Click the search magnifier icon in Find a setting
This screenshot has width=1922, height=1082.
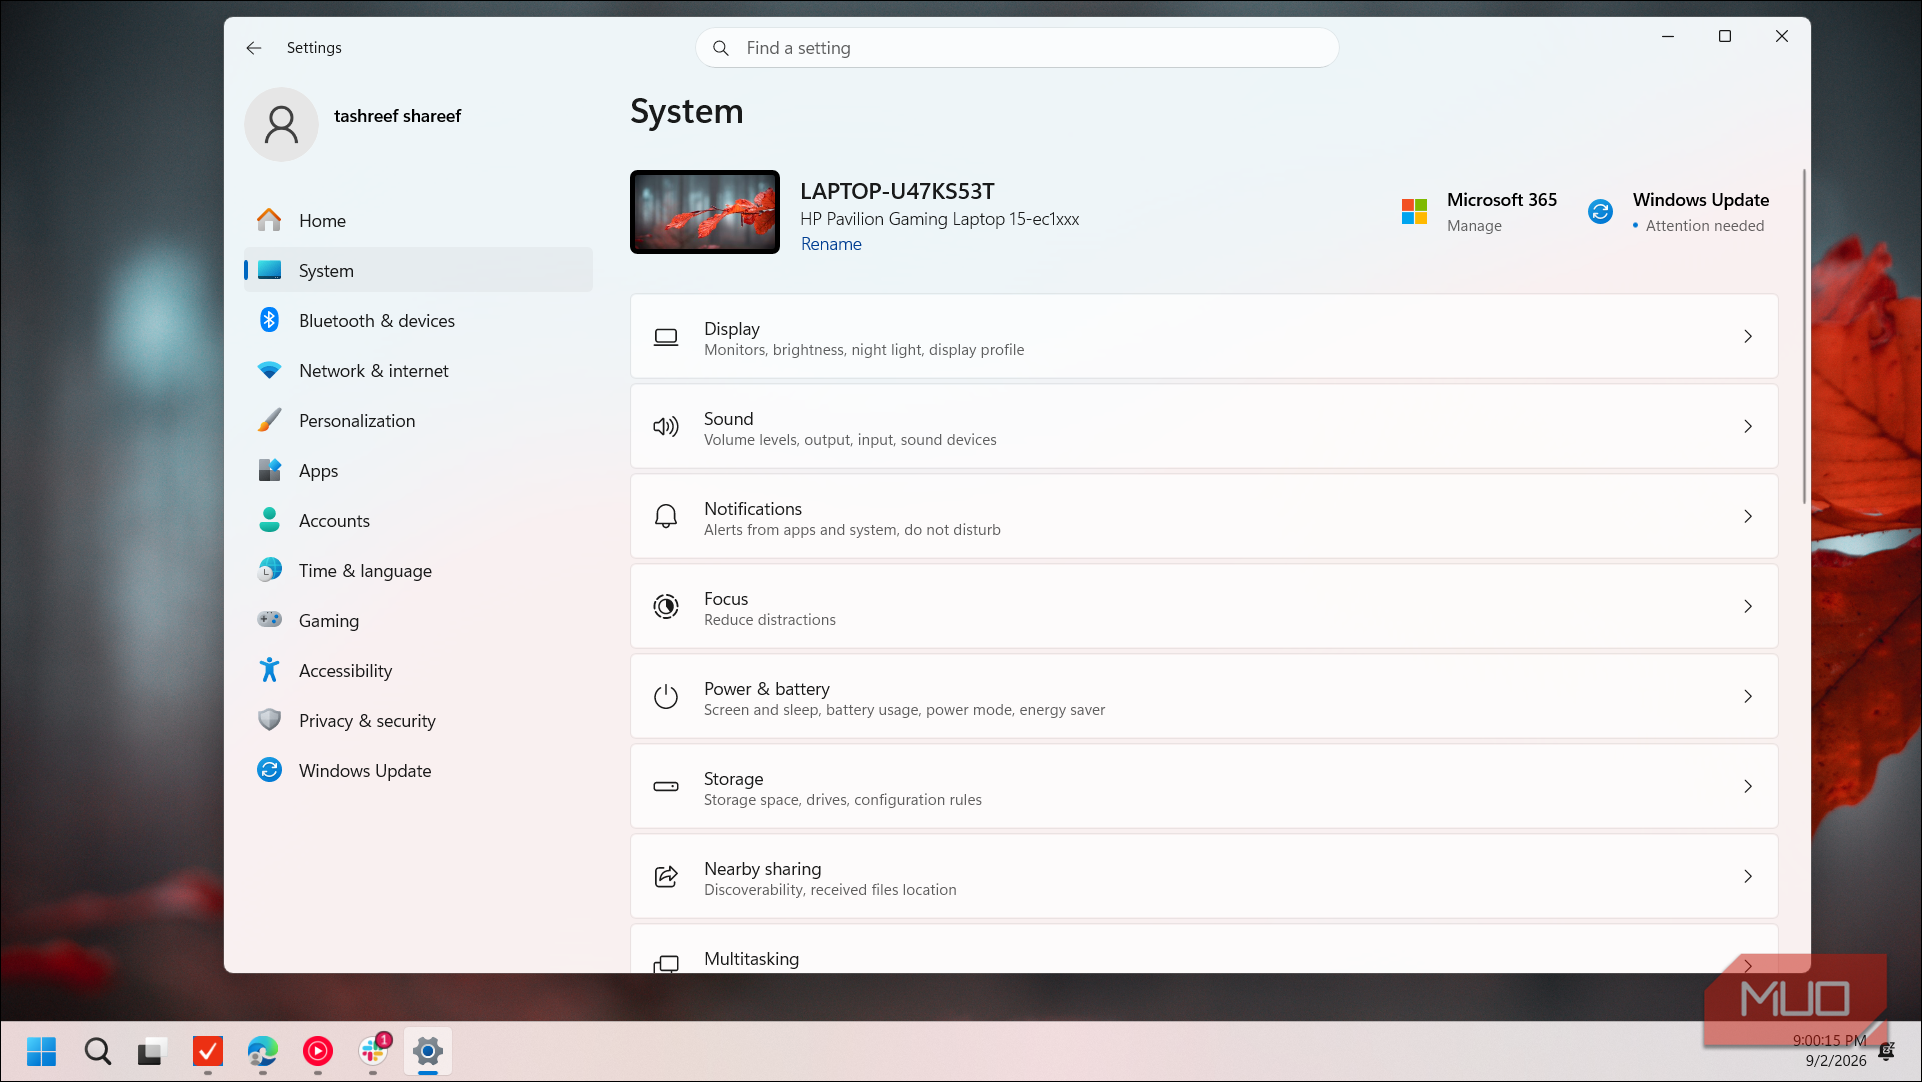tap(720, 48)
